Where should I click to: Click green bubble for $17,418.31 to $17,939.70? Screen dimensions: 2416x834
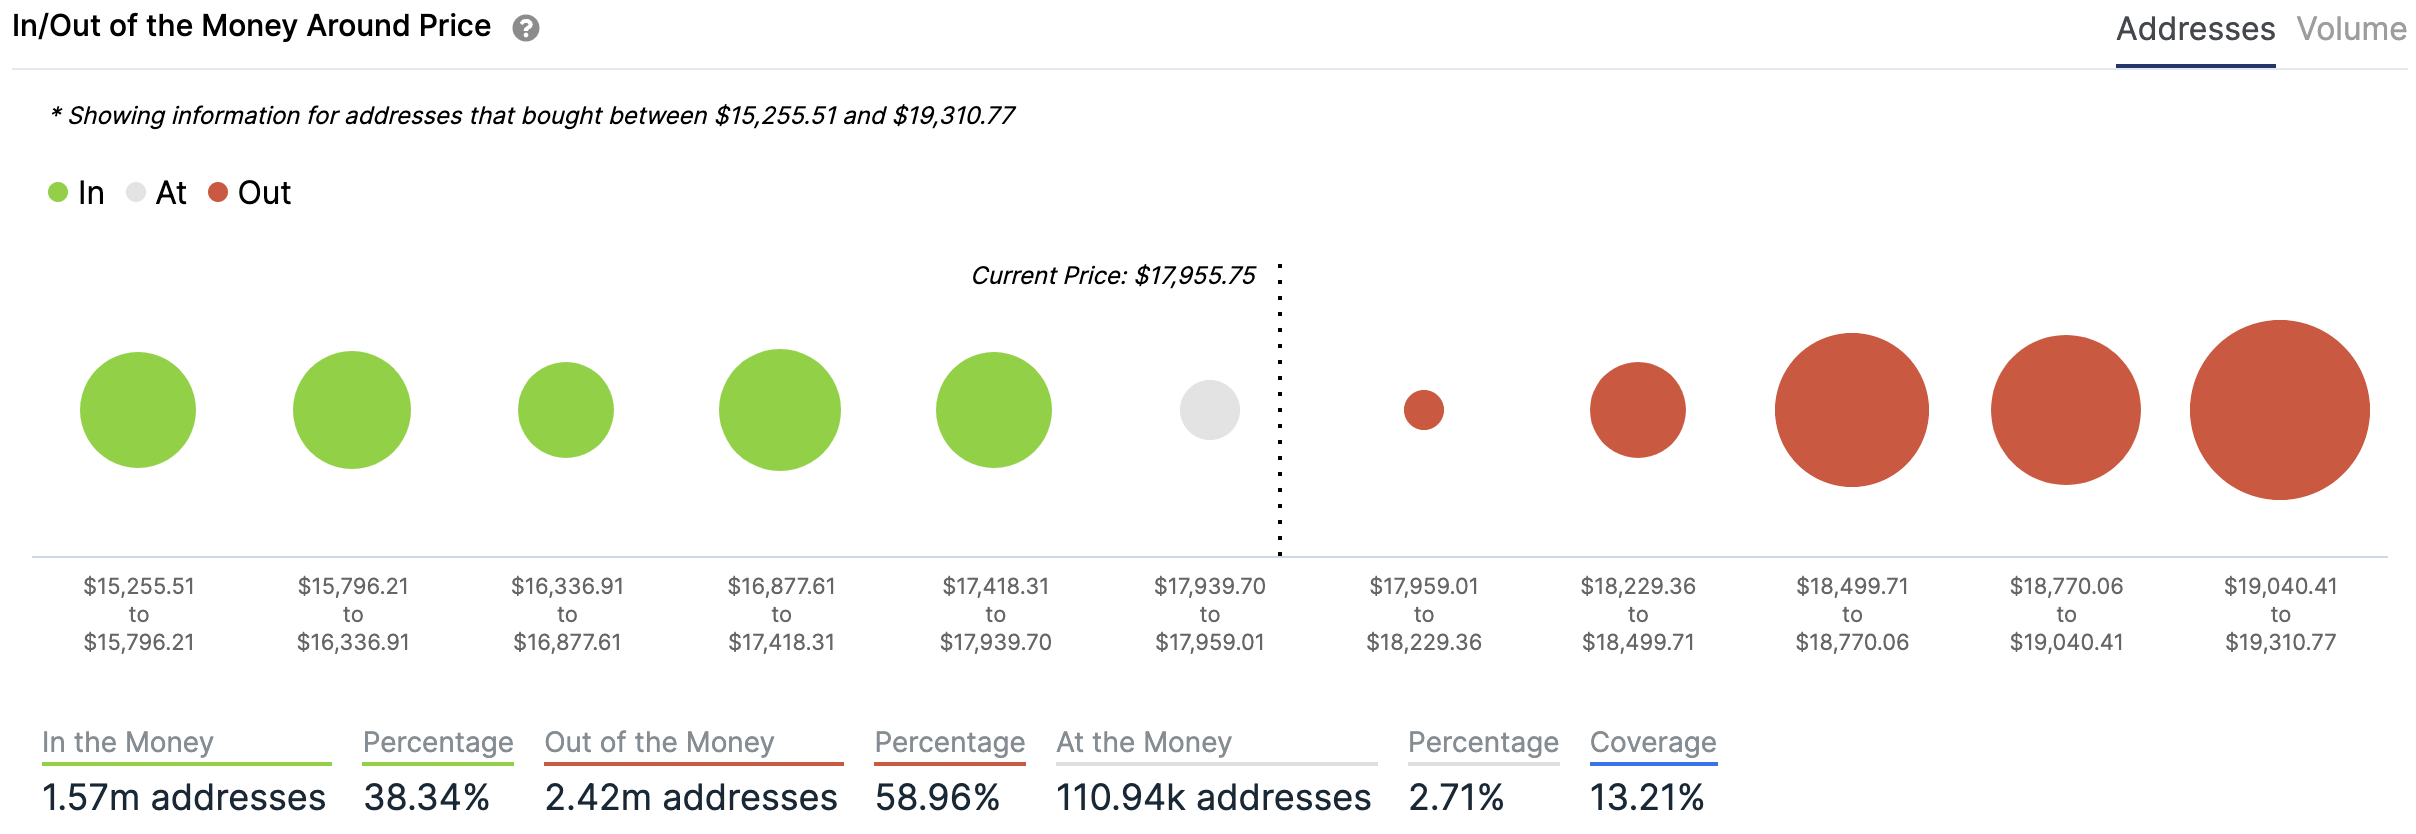[x=994, y=410]
